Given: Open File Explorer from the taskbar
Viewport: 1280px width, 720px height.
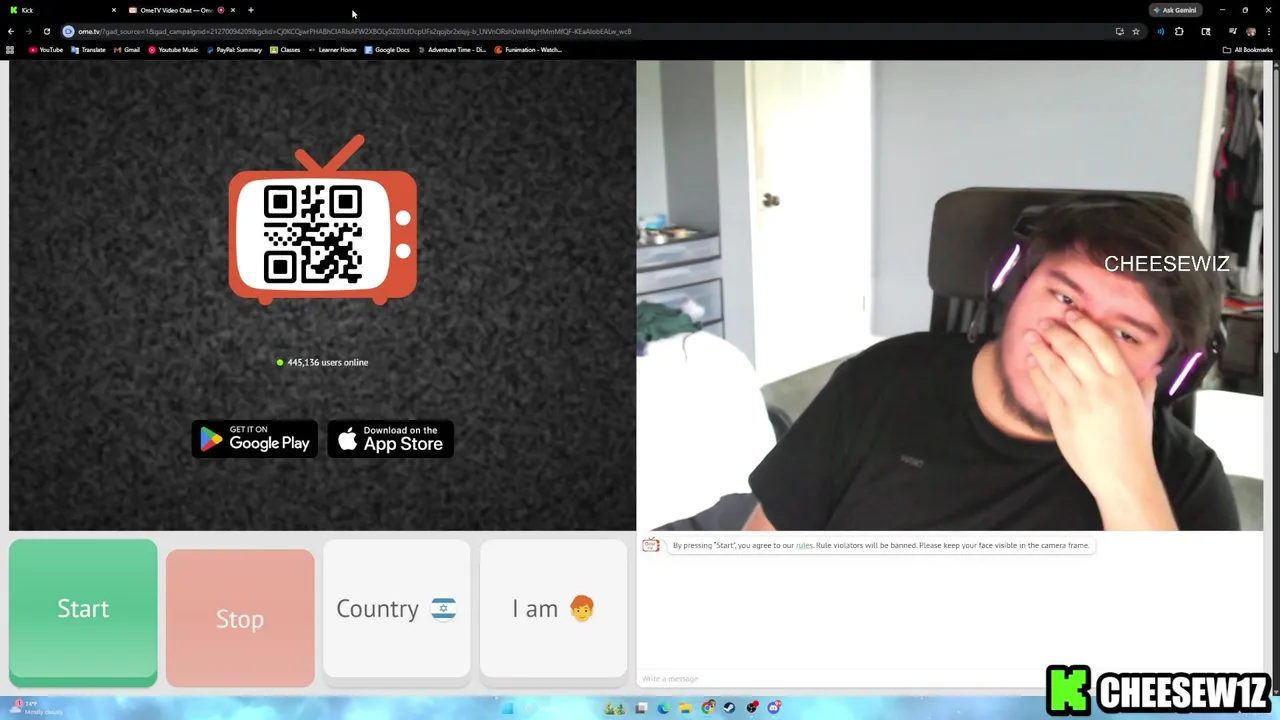Looking at the screenshot, I should 686,708.
